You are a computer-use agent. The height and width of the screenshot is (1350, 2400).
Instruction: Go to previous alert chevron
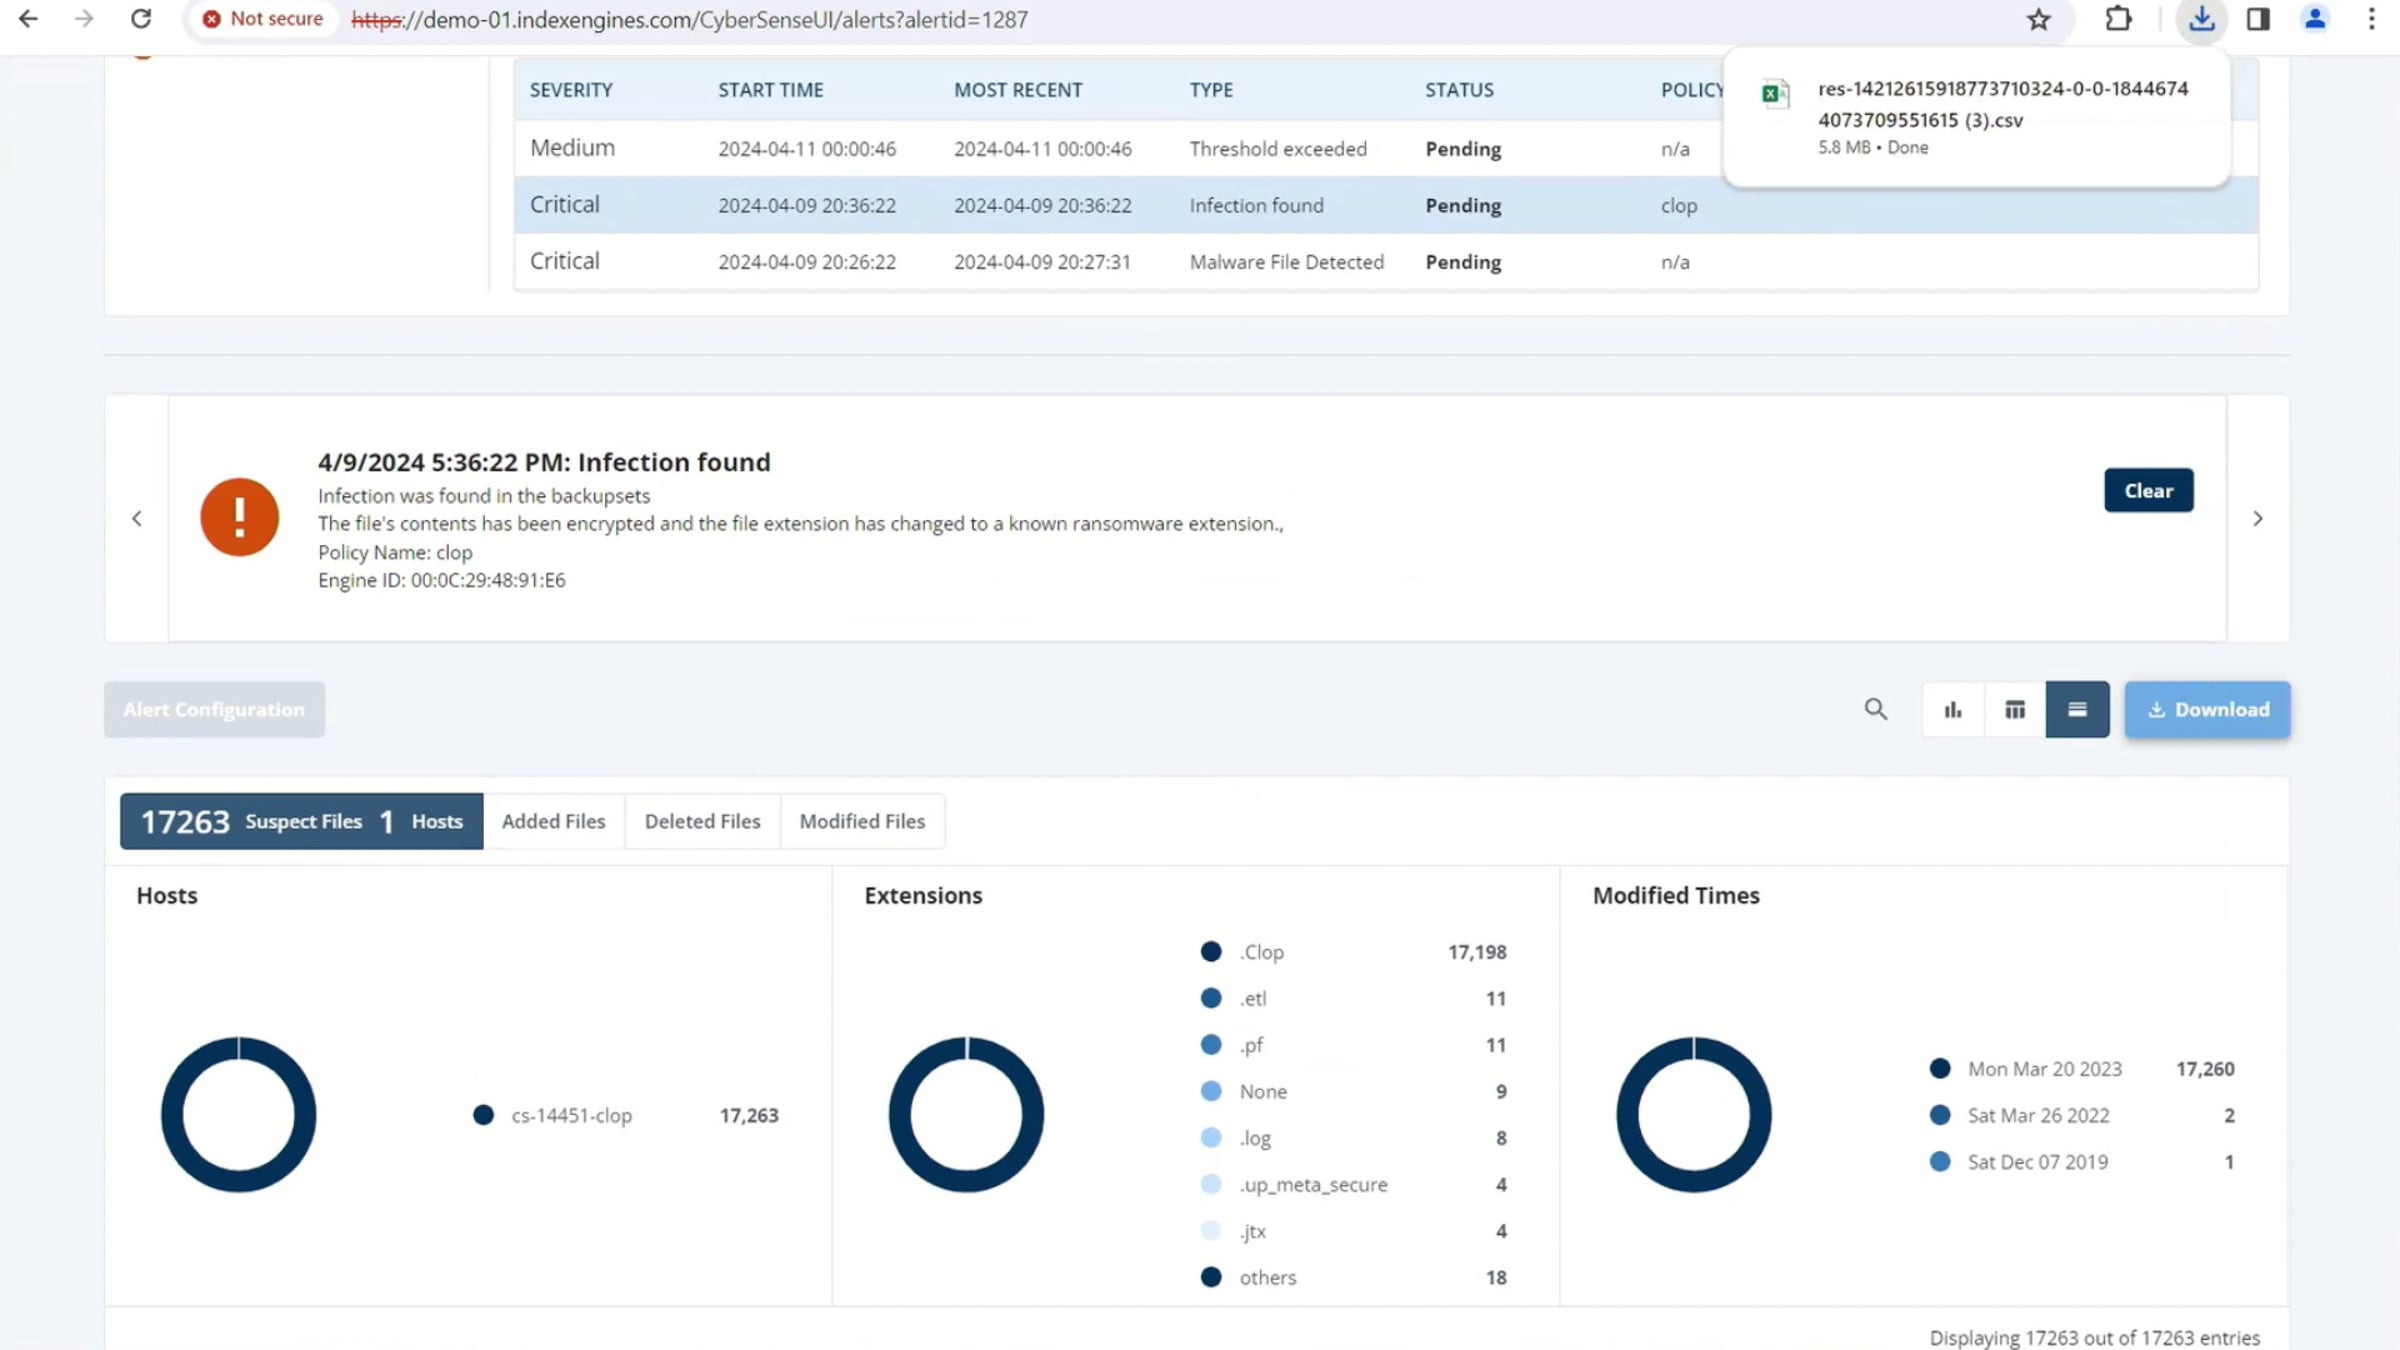pyautogui.click(x=137, y=518)
